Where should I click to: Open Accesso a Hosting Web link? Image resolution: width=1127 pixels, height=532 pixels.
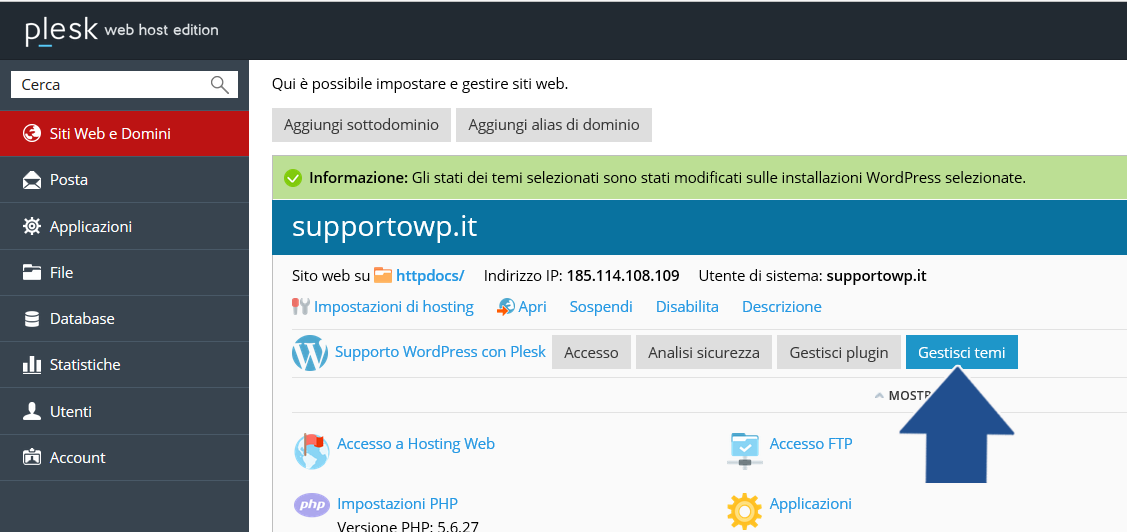[415, 444]
